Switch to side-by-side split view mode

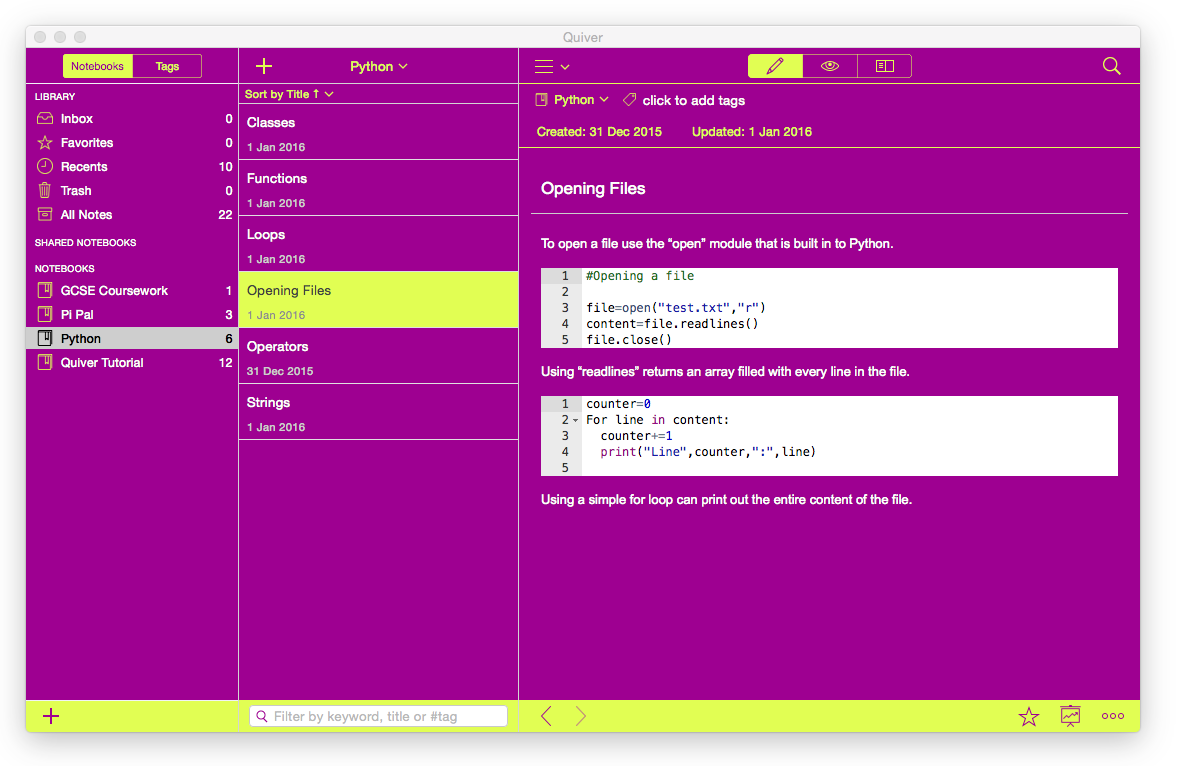[884, 66]
